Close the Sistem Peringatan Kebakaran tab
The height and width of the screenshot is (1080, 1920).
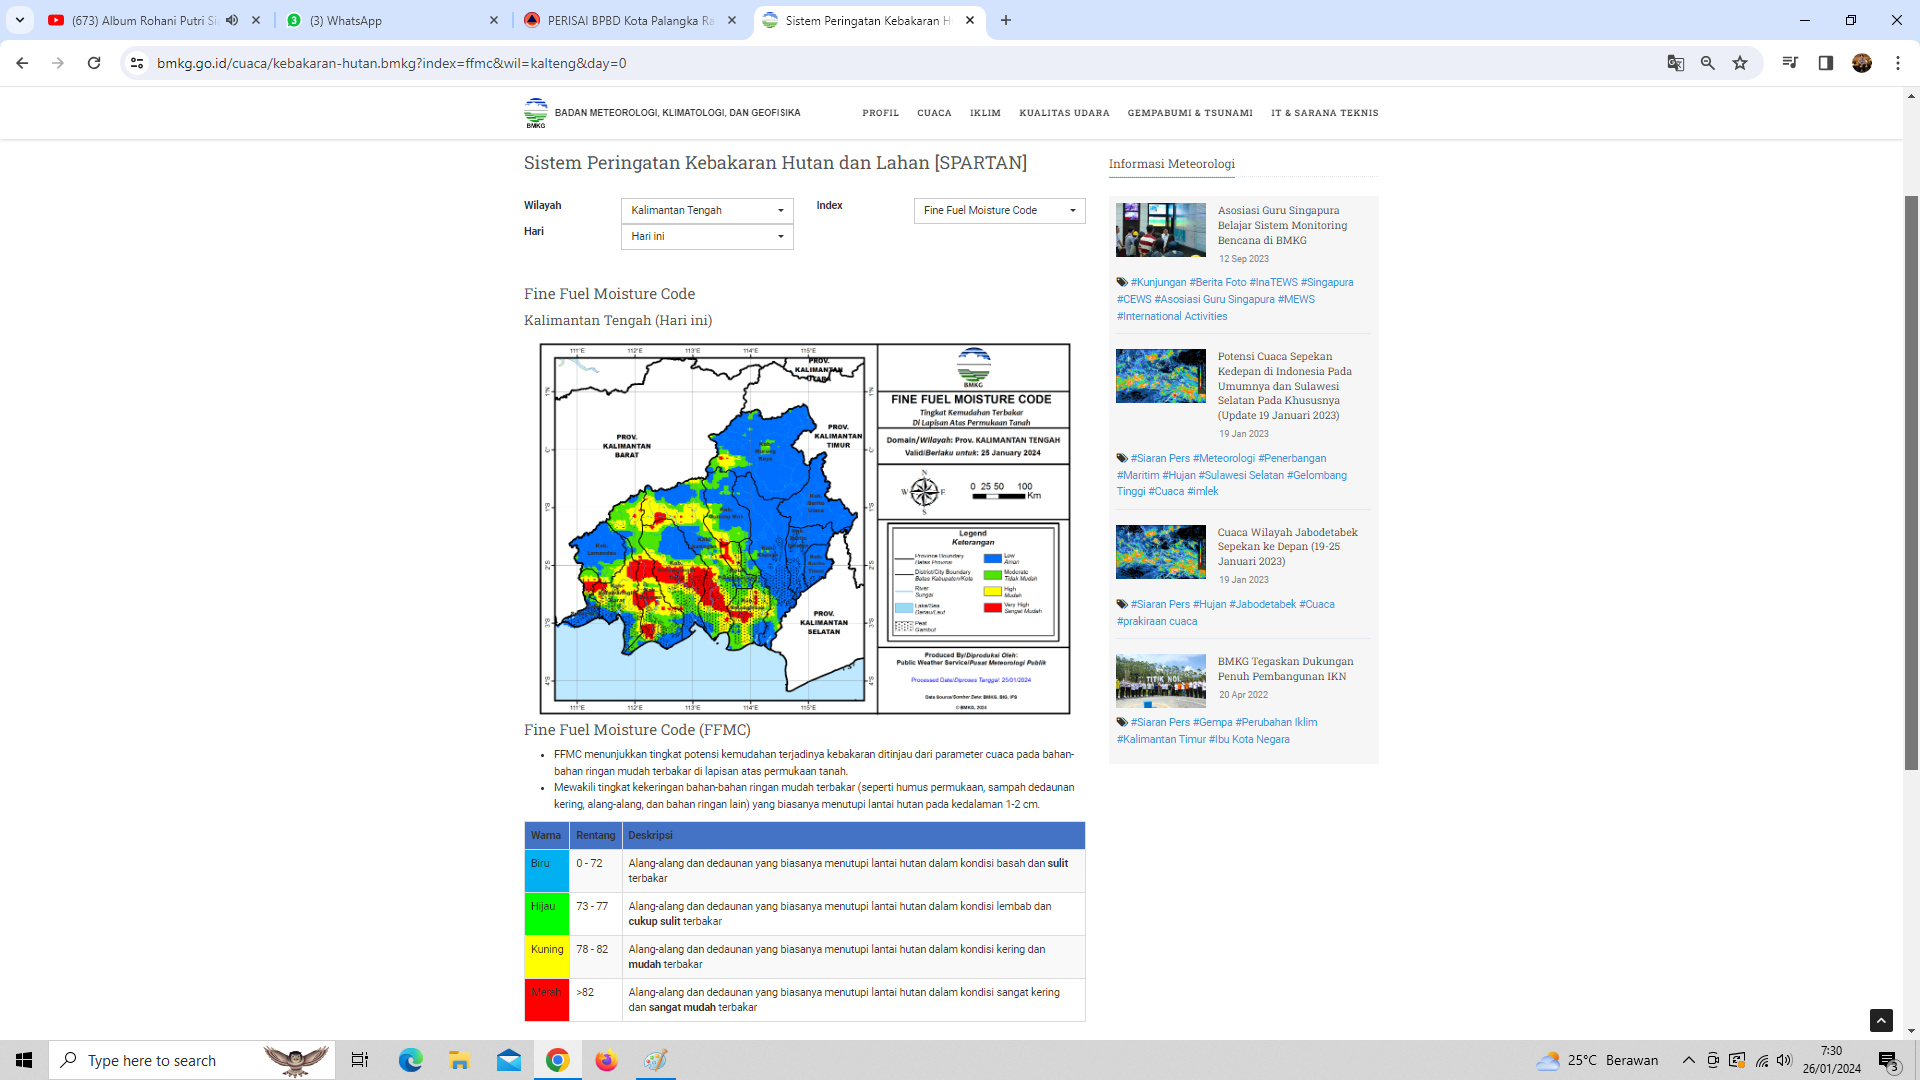(970, 20)
